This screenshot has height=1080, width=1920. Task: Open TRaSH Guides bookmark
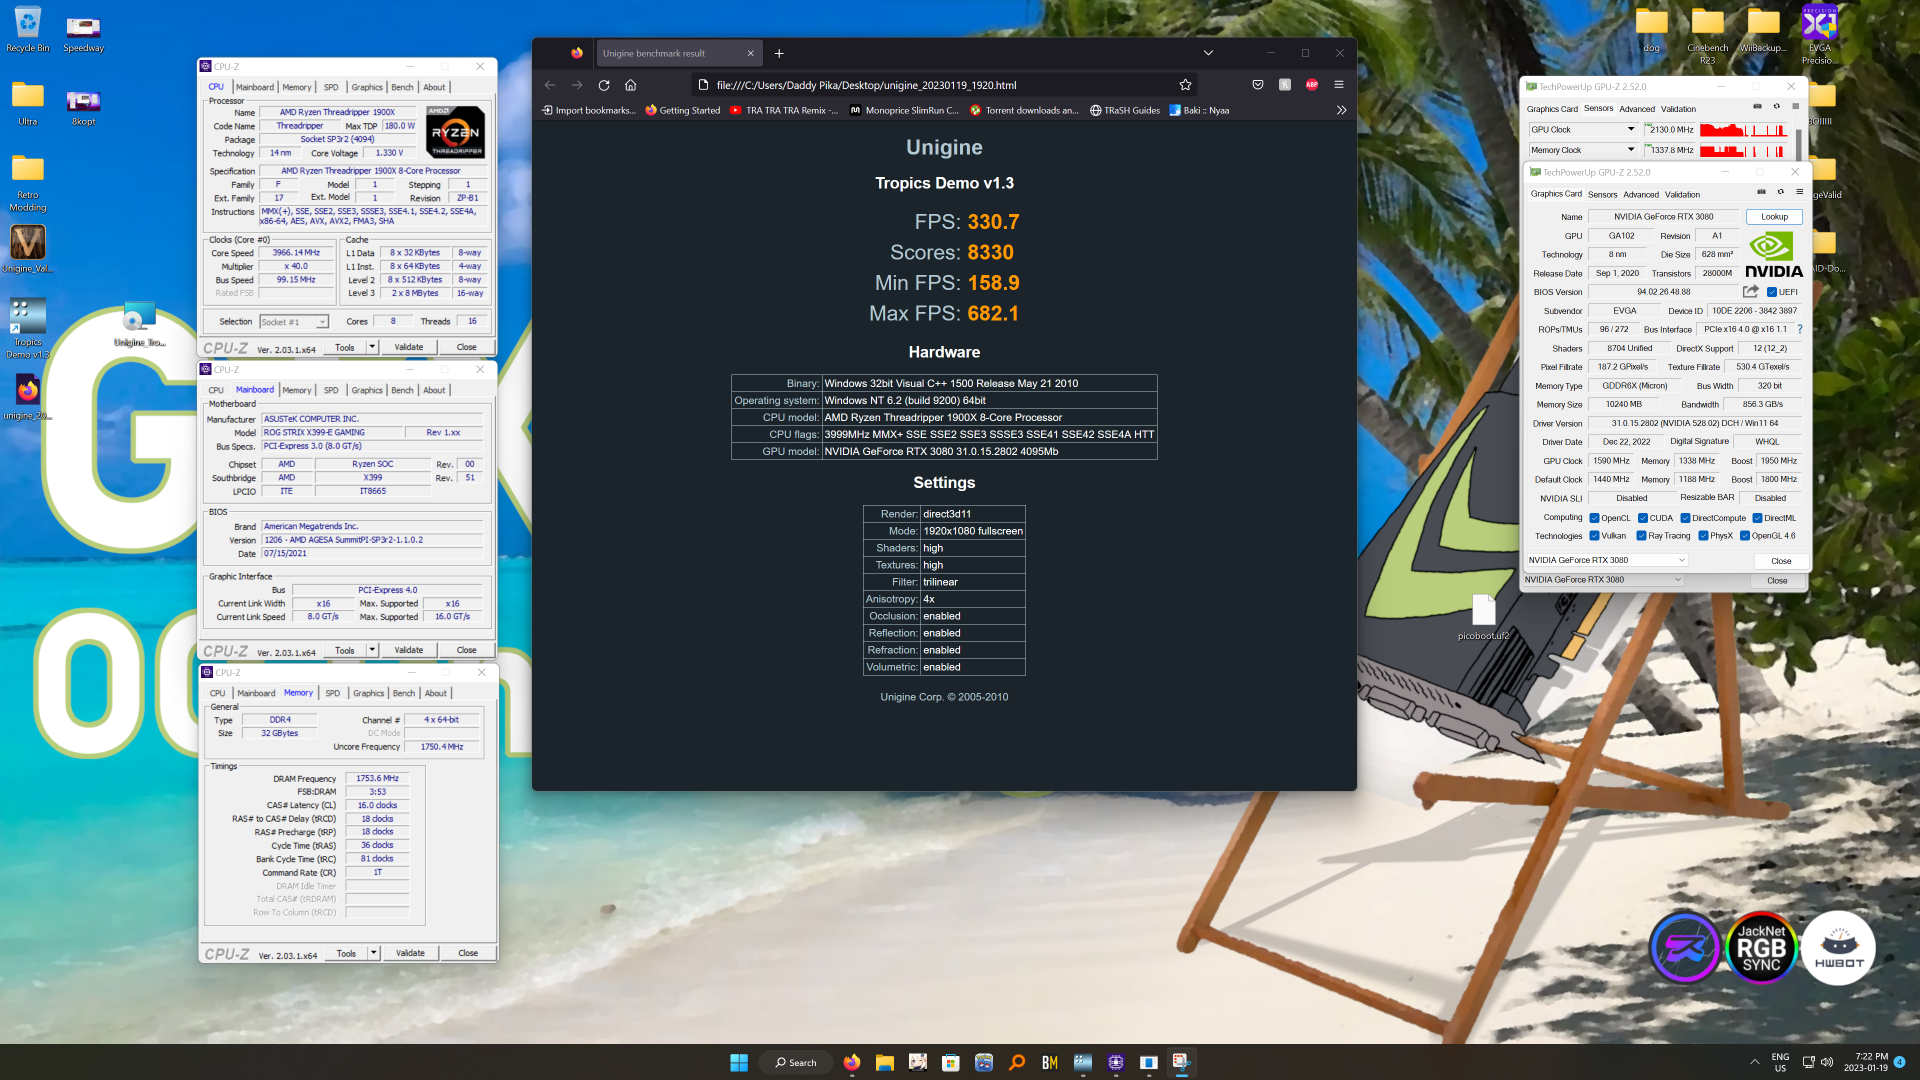(1125, 110)
